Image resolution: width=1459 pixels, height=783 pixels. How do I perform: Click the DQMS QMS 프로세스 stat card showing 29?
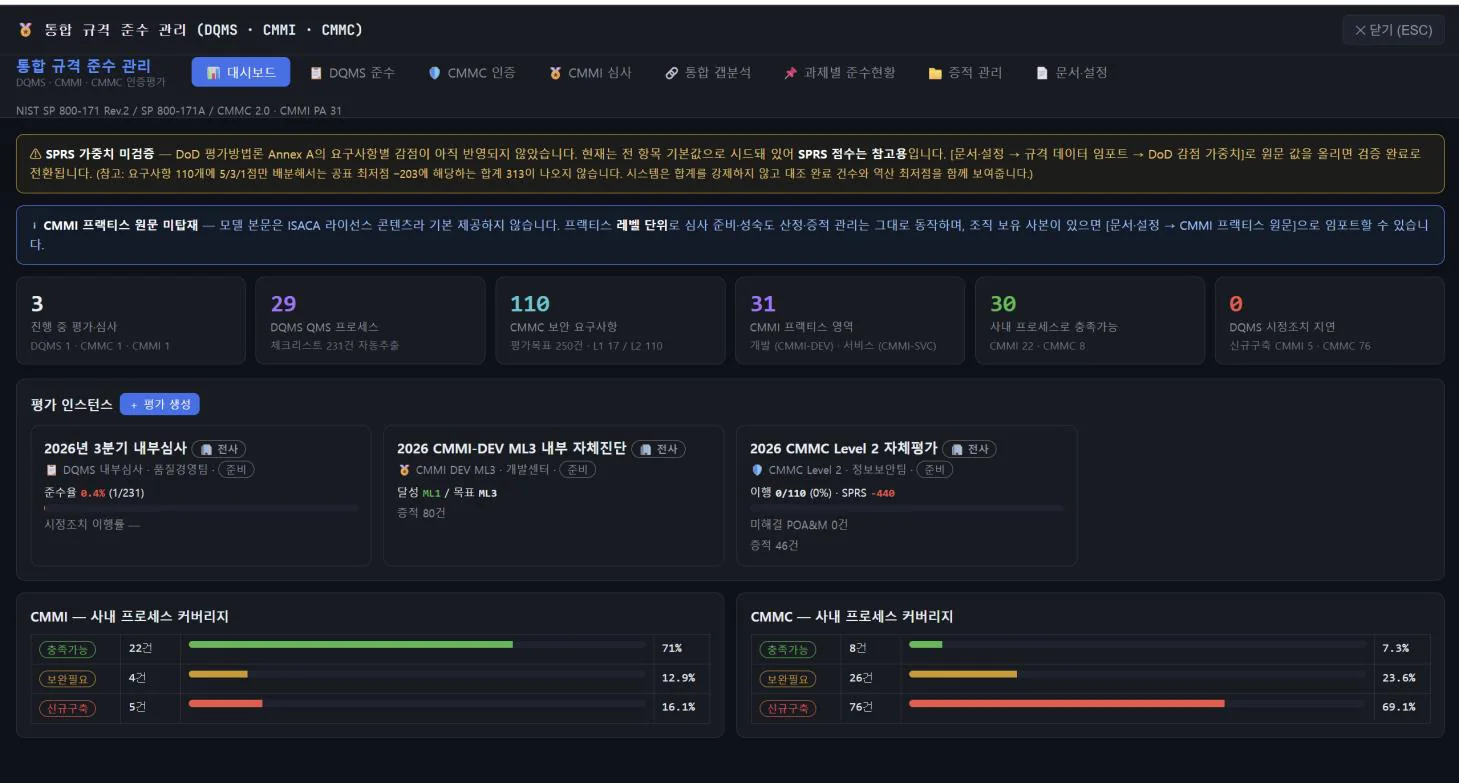[371, 321]
